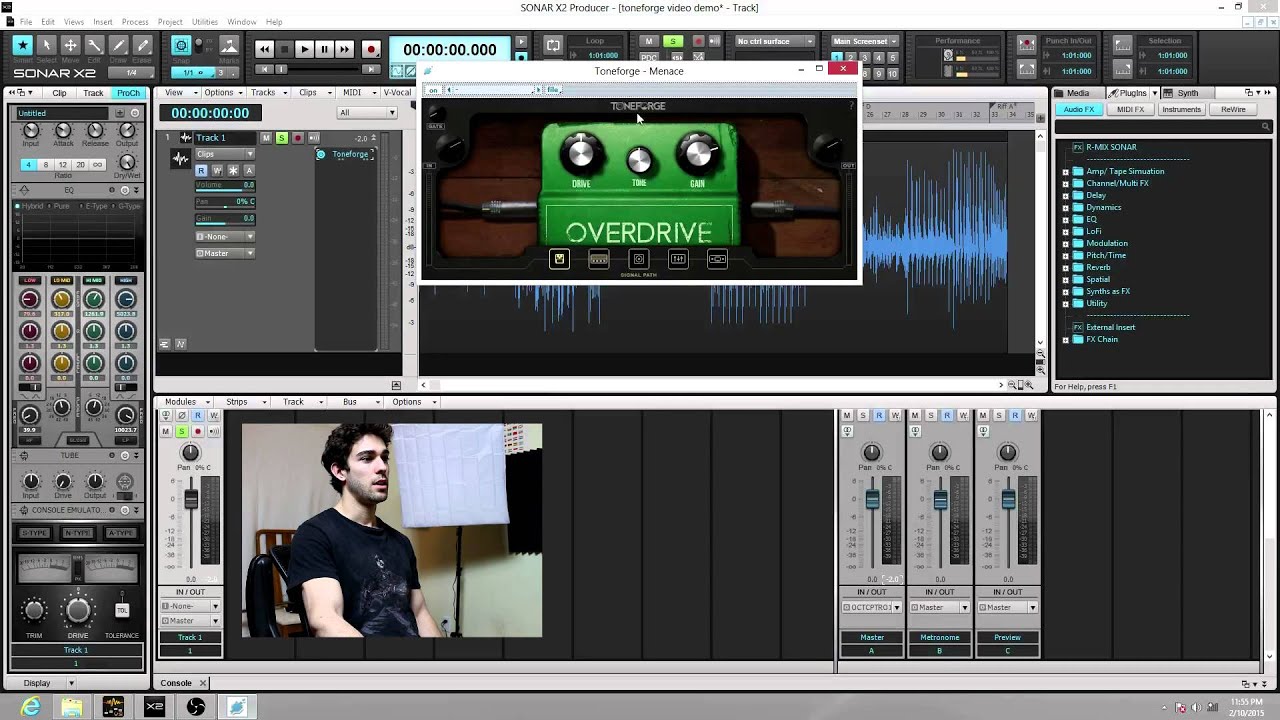
Task: Start playback with Play button
Action: 304,49
